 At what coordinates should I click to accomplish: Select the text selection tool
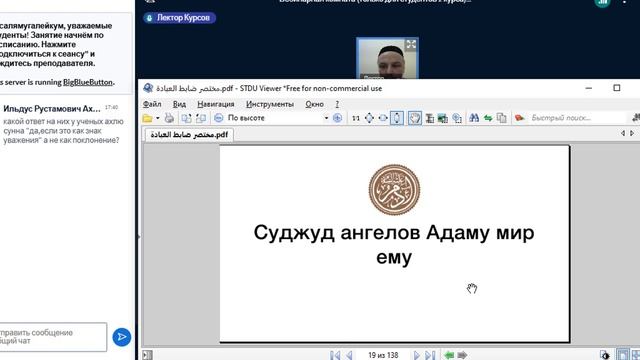[429, 118]
